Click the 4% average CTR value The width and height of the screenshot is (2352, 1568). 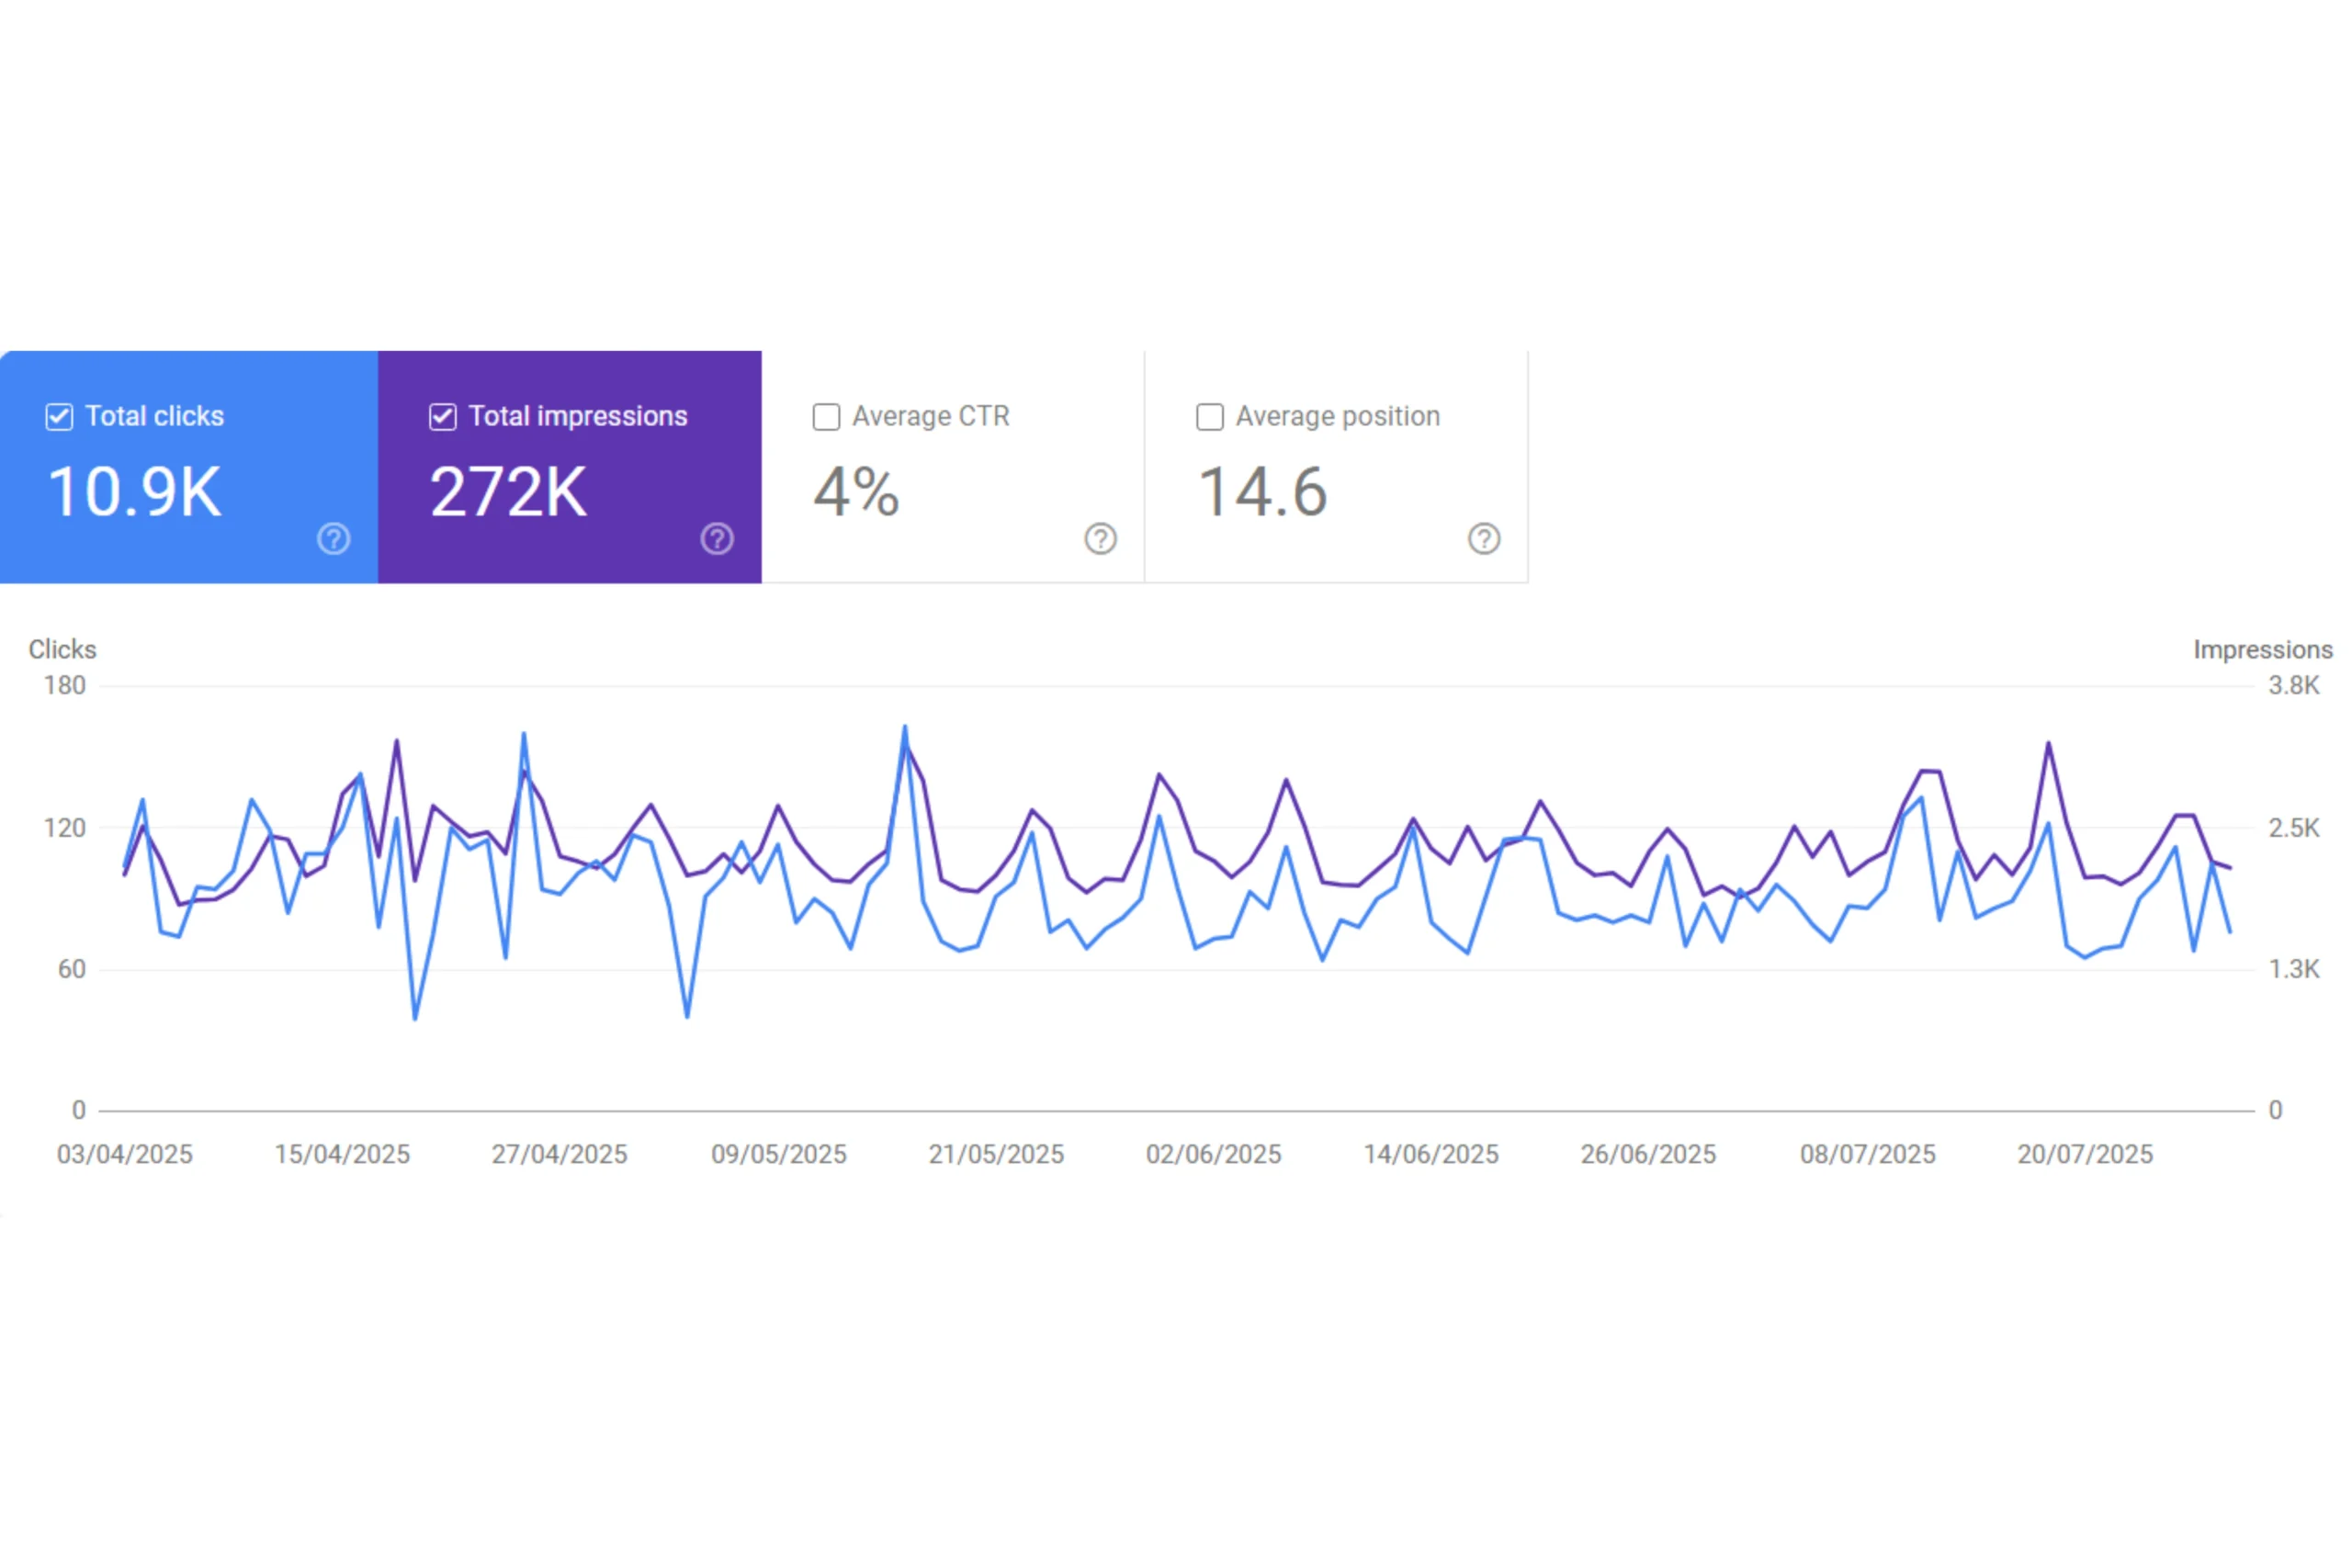pos(856,492)
